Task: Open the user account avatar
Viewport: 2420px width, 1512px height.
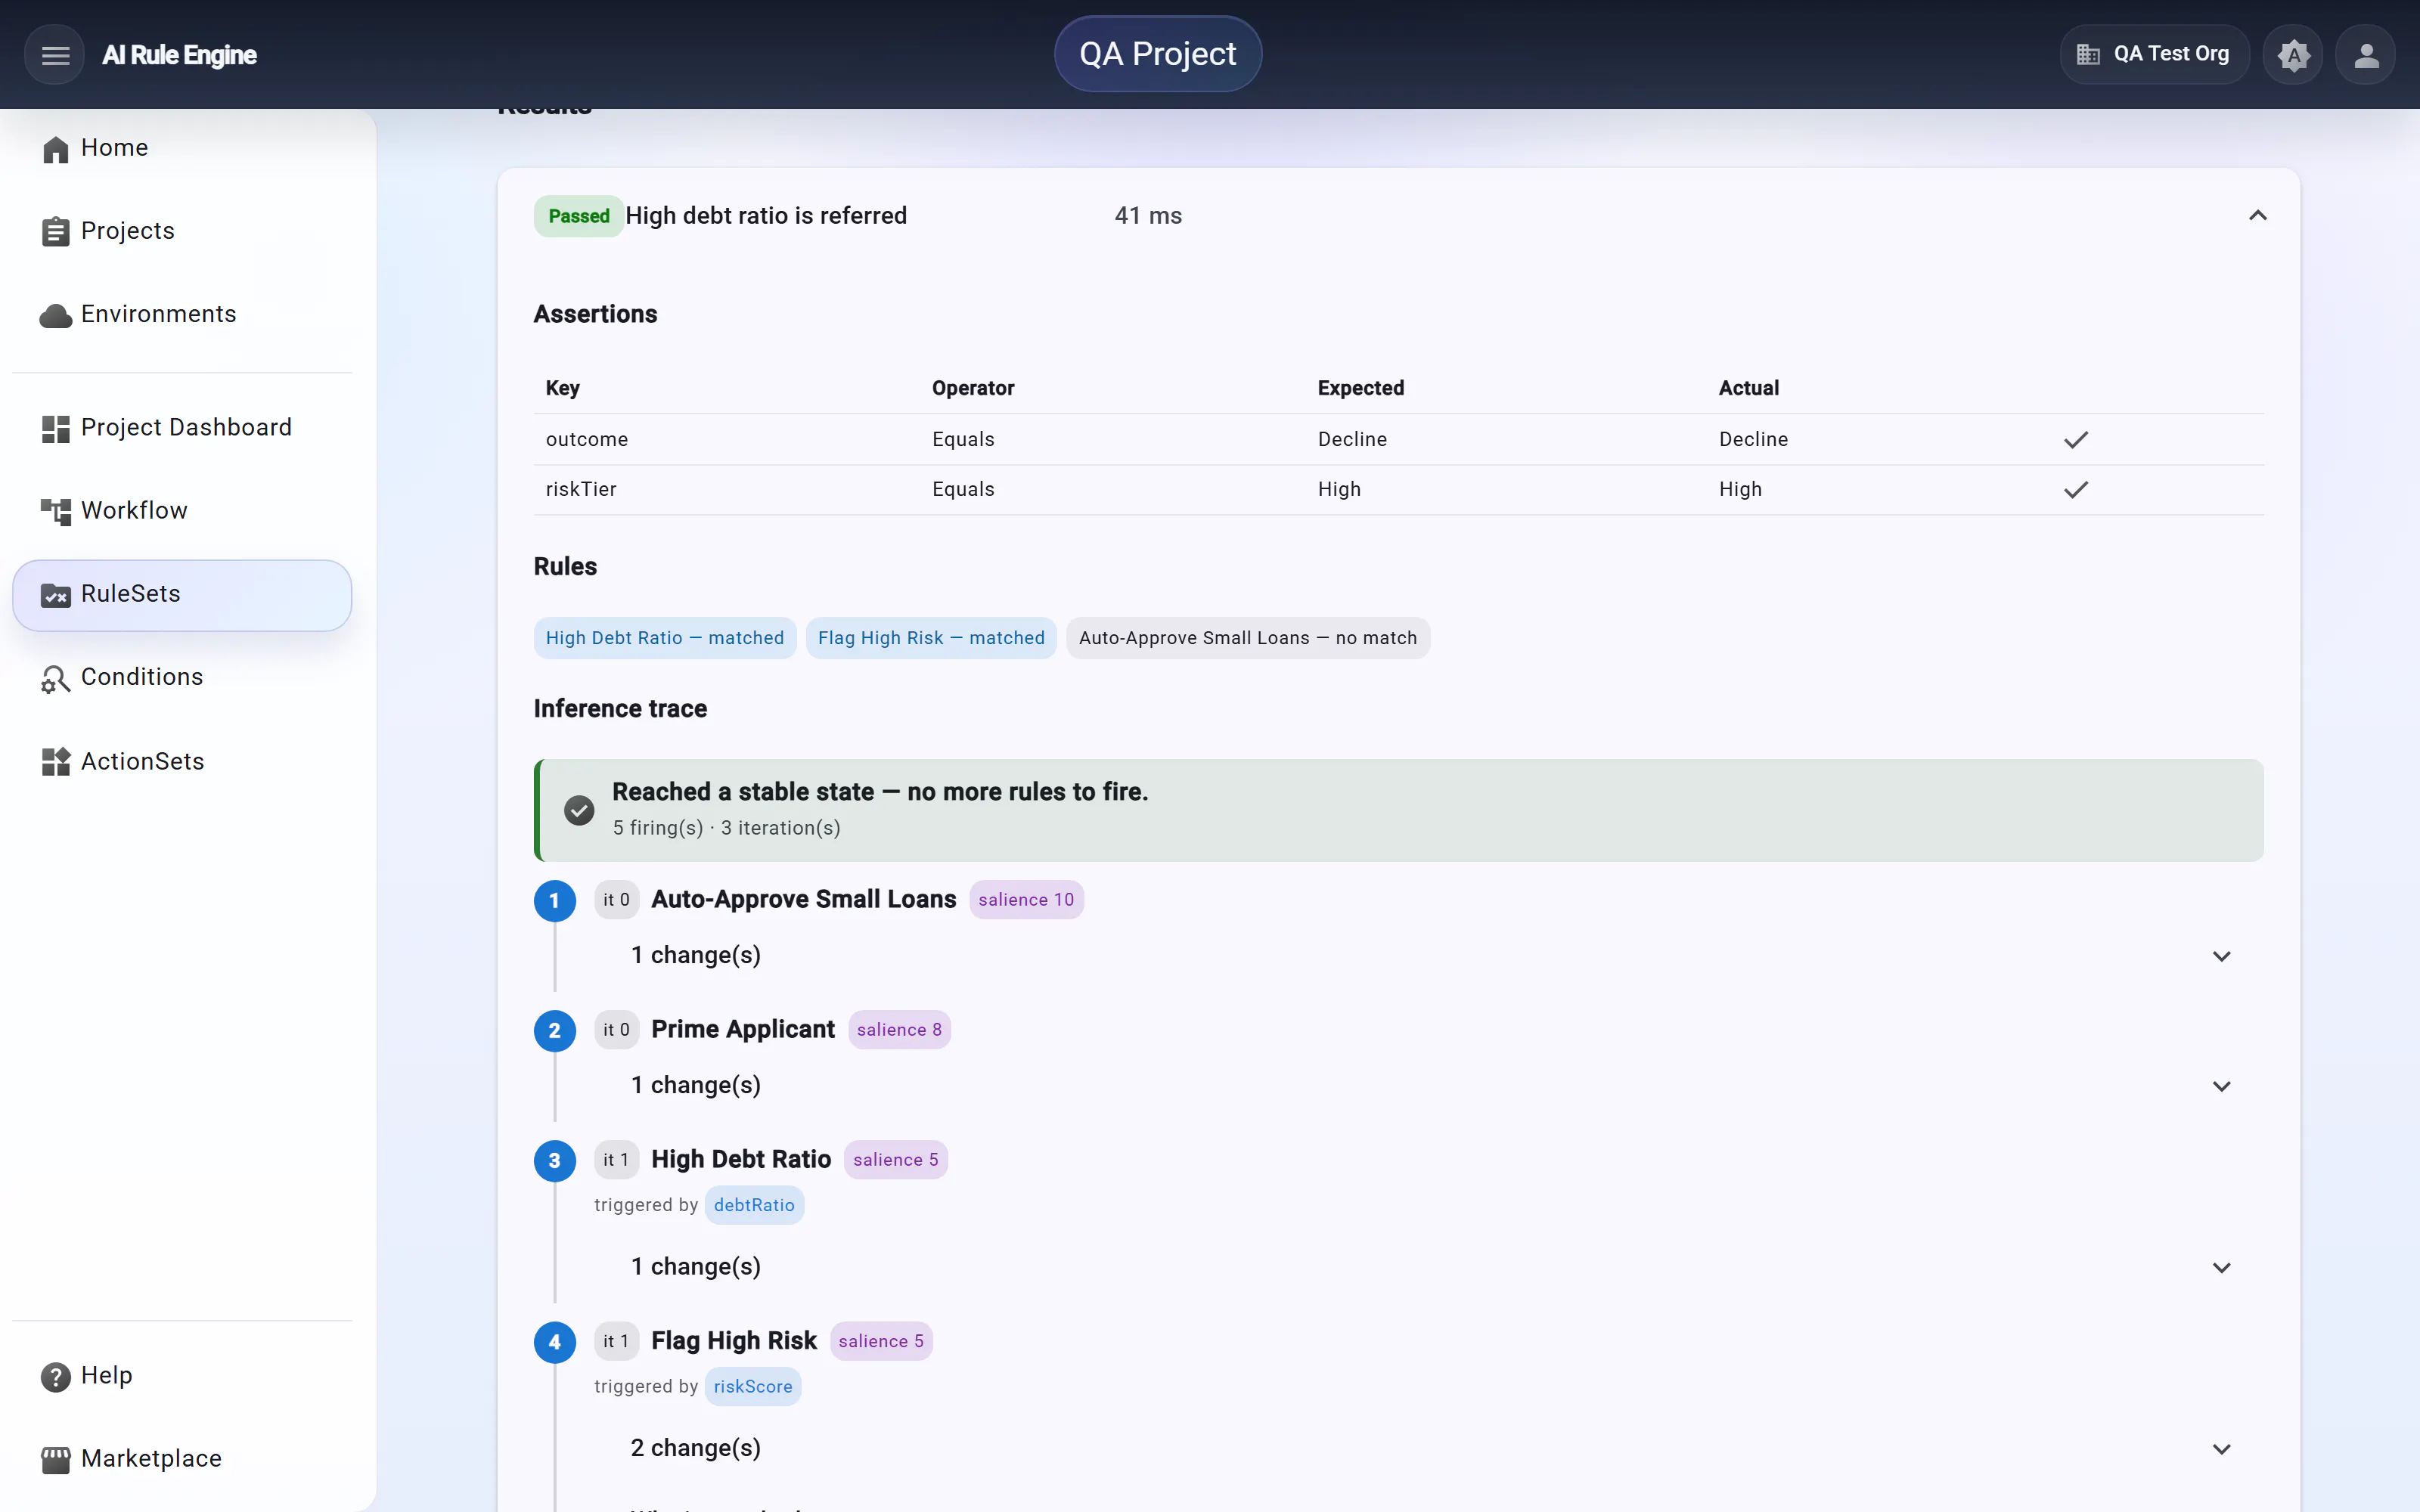Action: tap(2365, 54)
